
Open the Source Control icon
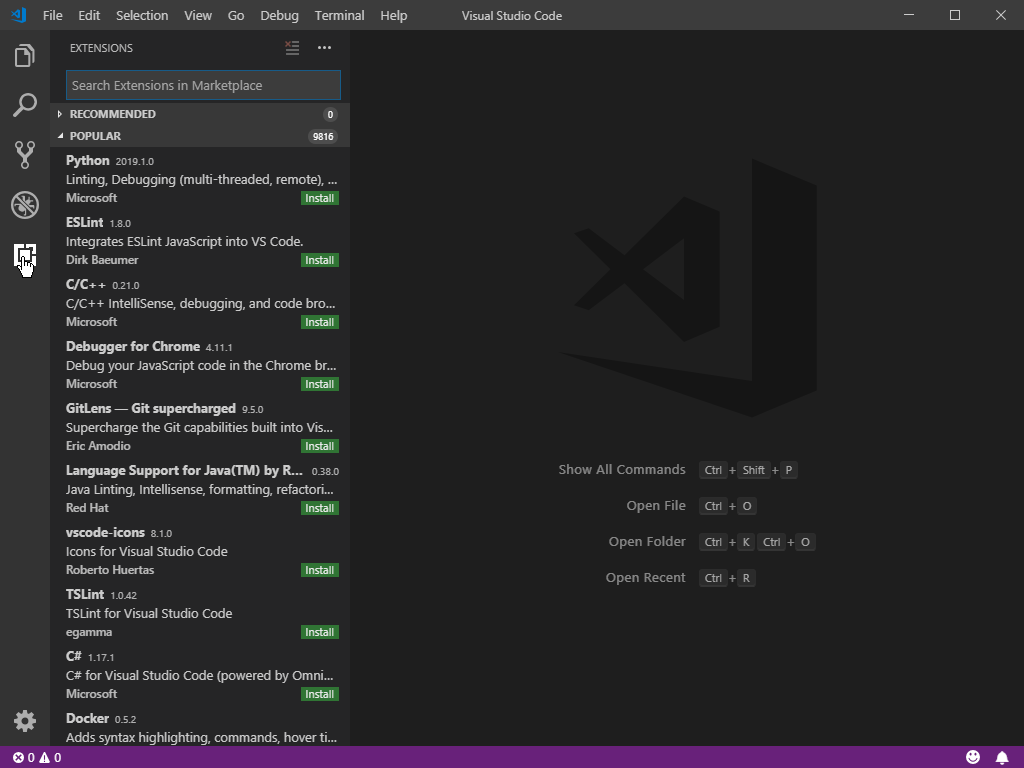click(25, 155)
